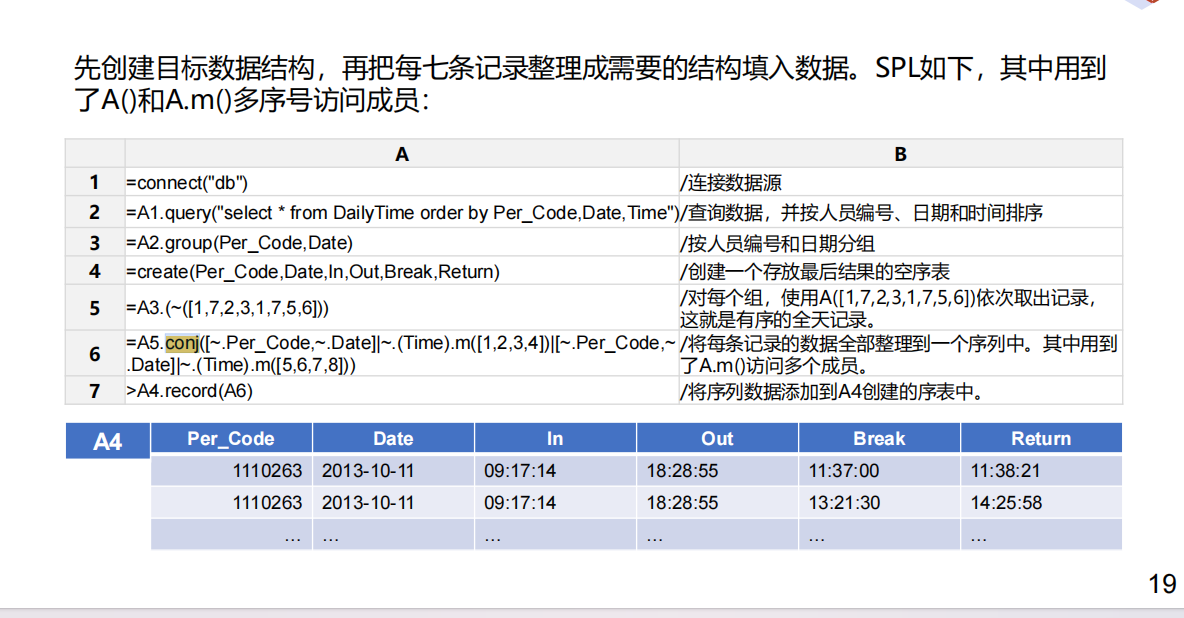1184x618 pixels.
Task: Select column header B of the SPL grid
Action: point(900,154)
